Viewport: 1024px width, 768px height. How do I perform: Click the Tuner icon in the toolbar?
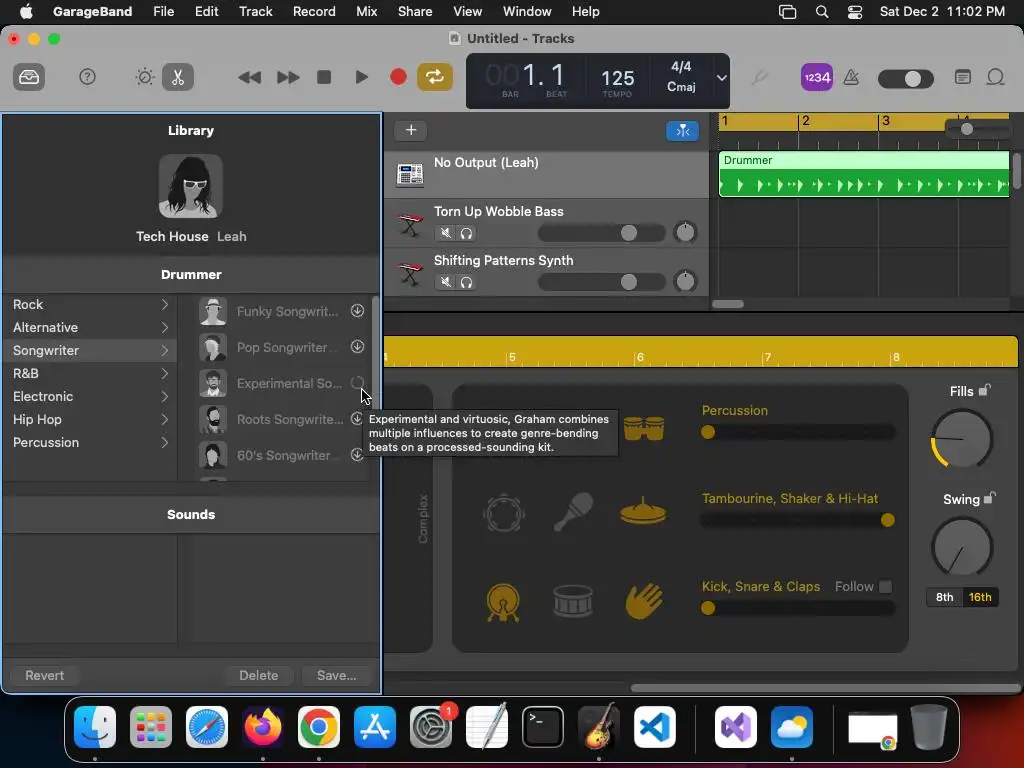point(759,78)
